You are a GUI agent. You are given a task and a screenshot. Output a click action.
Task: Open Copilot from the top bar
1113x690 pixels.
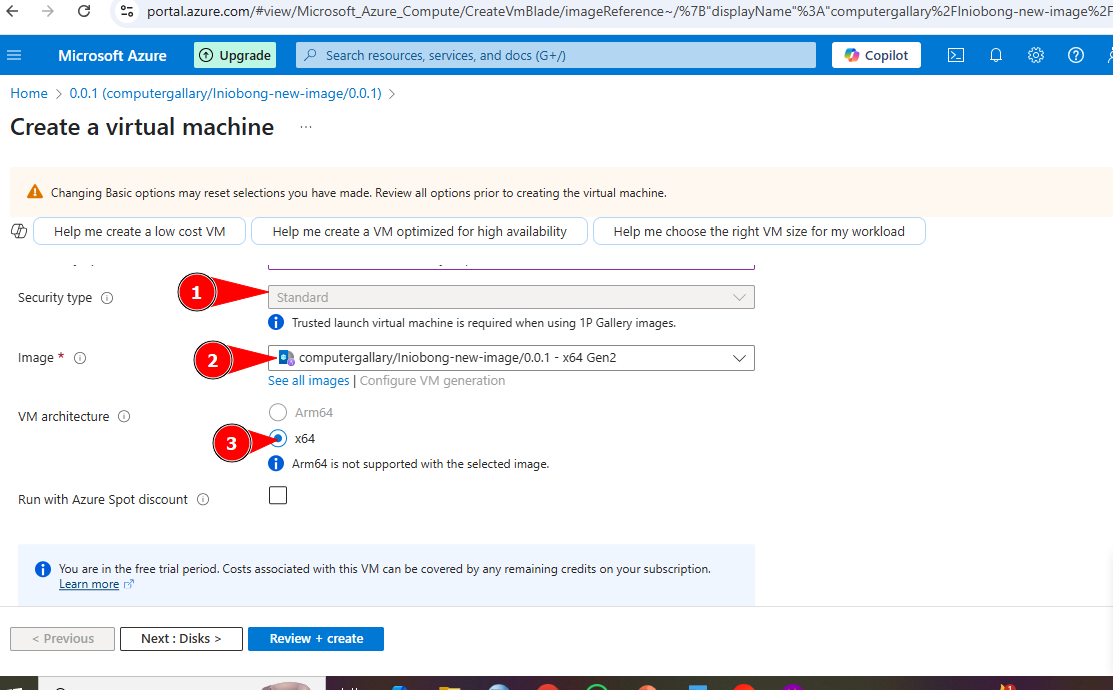(x=876, y=55)
